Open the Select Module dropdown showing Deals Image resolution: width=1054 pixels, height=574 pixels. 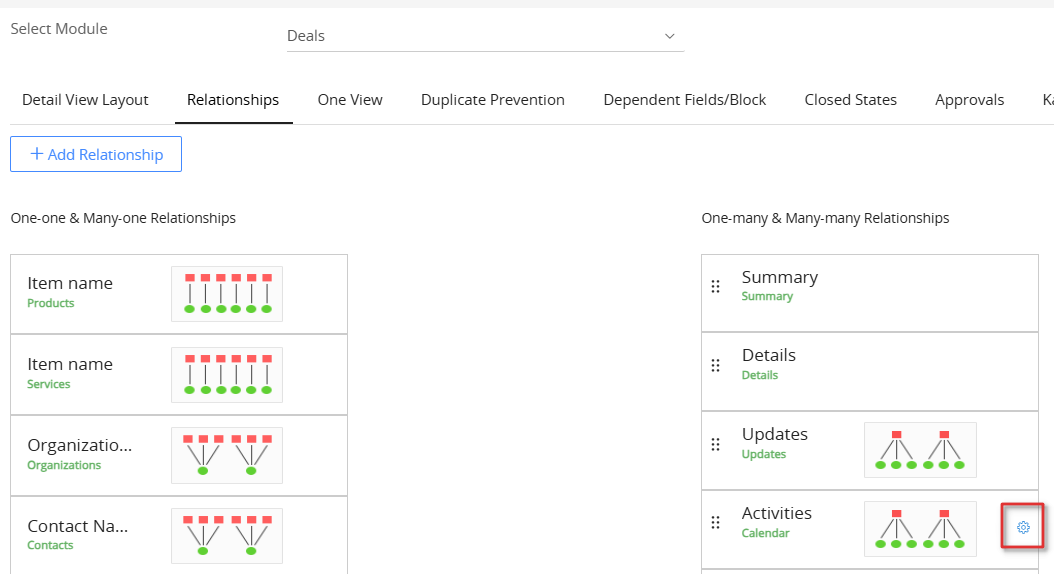coord(485,36)
